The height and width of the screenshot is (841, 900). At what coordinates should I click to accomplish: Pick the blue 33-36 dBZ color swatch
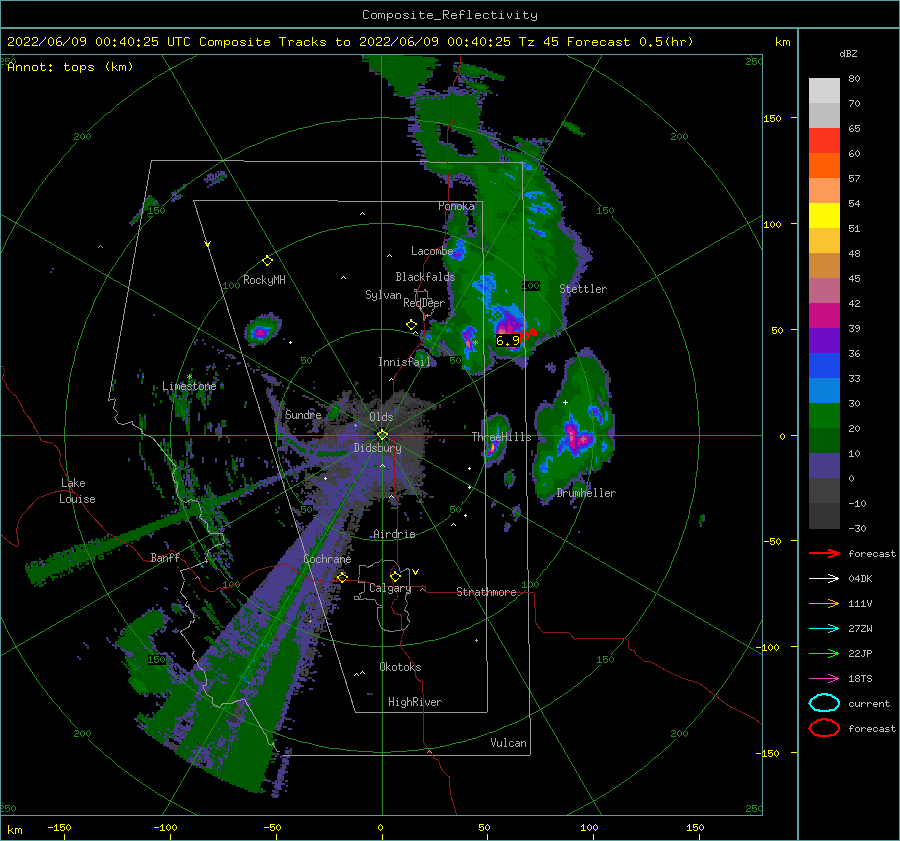tap(824, 366)
